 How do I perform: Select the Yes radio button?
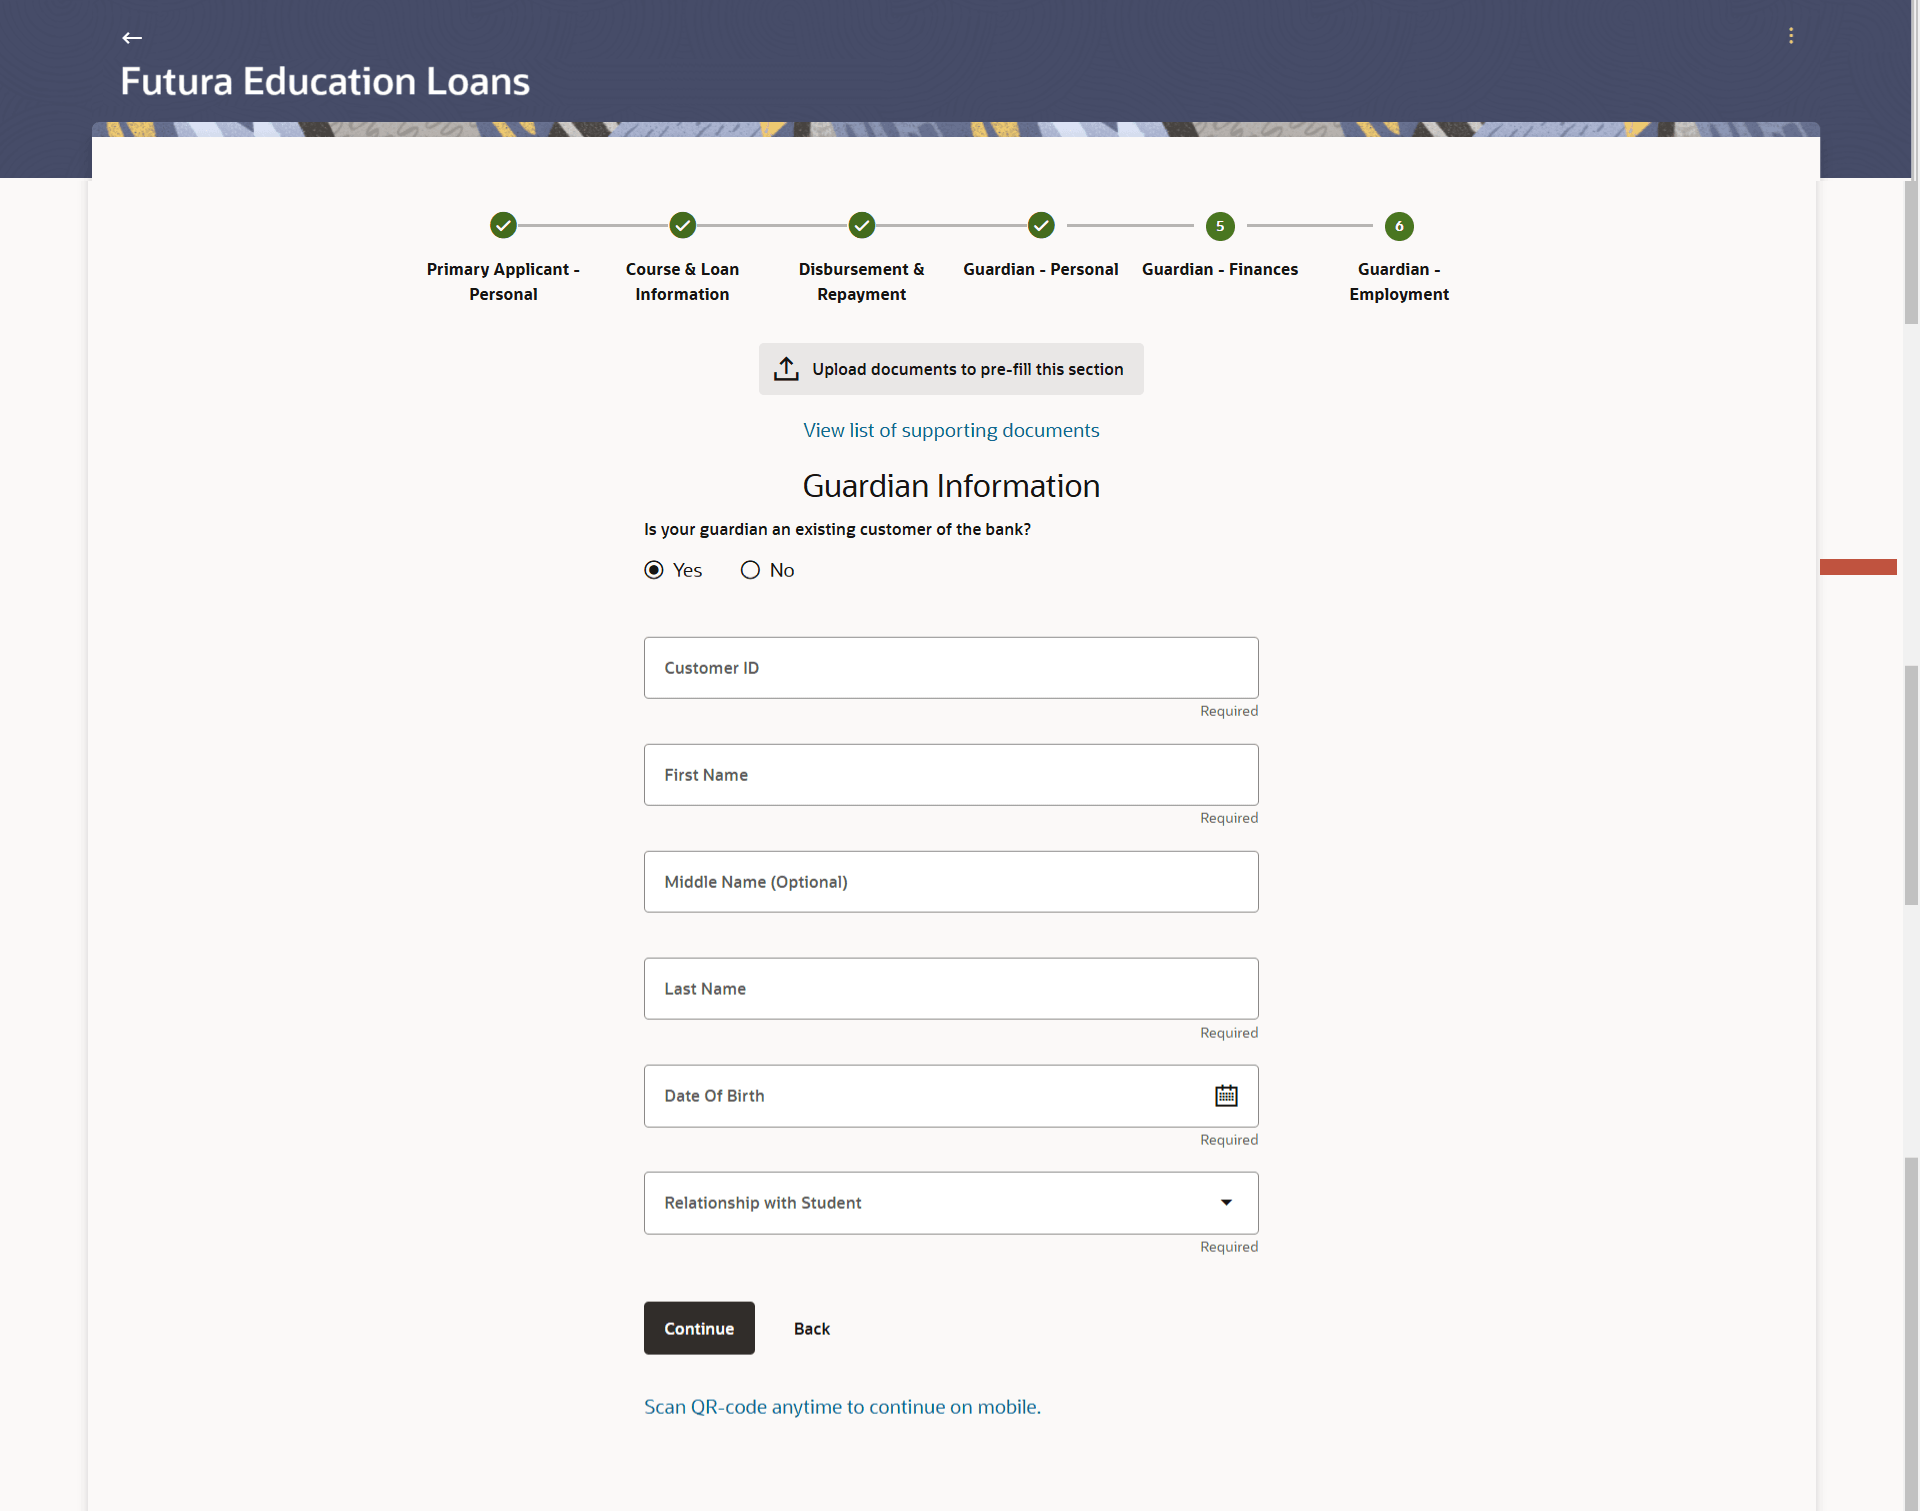654,570
